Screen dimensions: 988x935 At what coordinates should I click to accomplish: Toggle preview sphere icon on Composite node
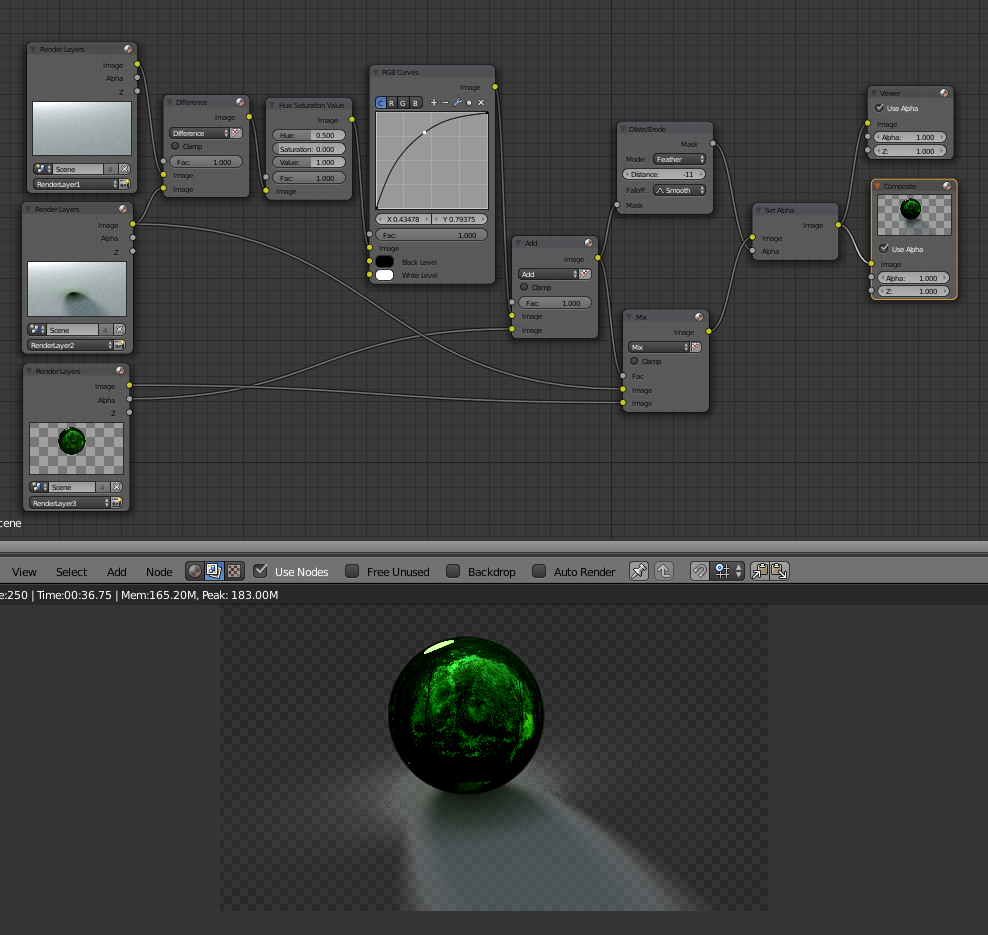click(947, 186)
